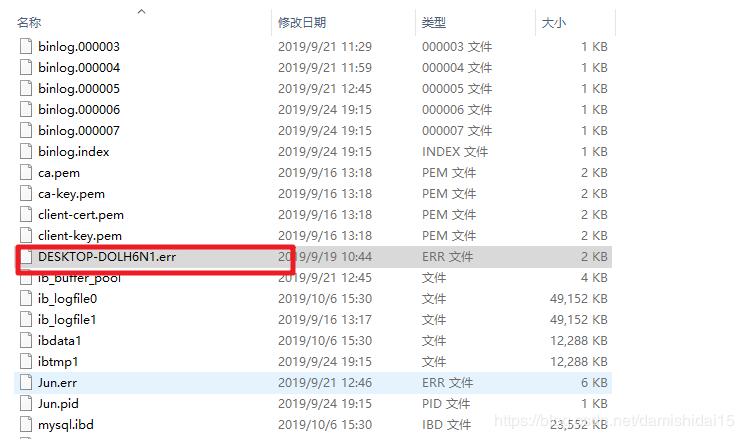The height and width of the screenshot is (443, 754).
Task: Select the Jun.pid file icon
Action: [27, 404]
